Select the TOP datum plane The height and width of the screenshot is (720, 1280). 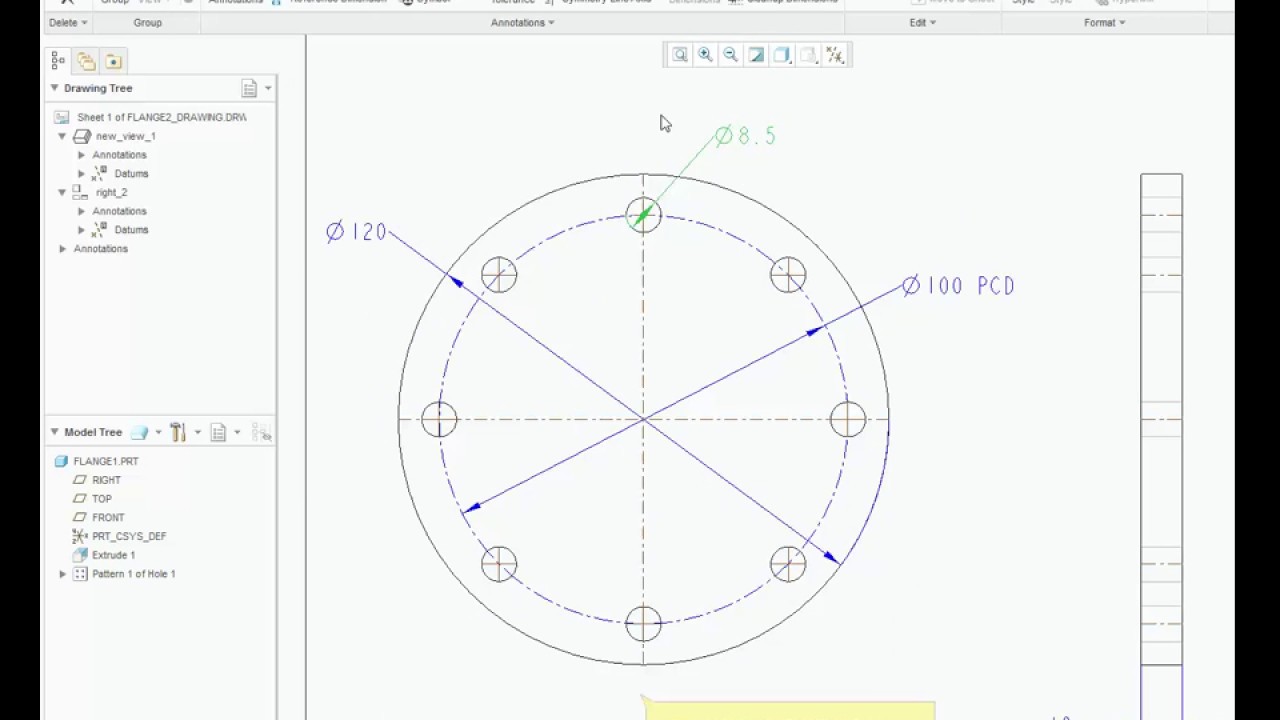click(x=102, y=499)
